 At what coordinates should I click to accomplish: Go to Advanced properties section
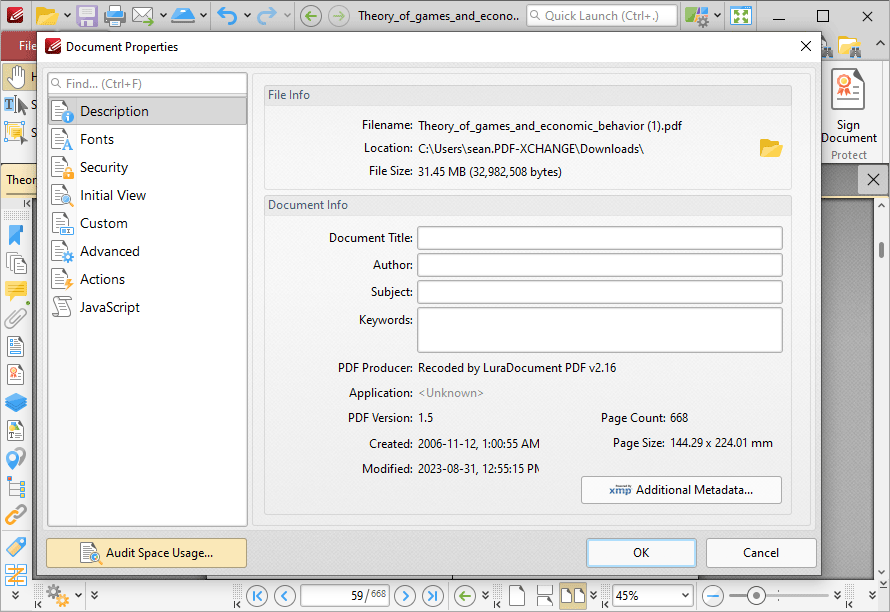tap(148, 251)
